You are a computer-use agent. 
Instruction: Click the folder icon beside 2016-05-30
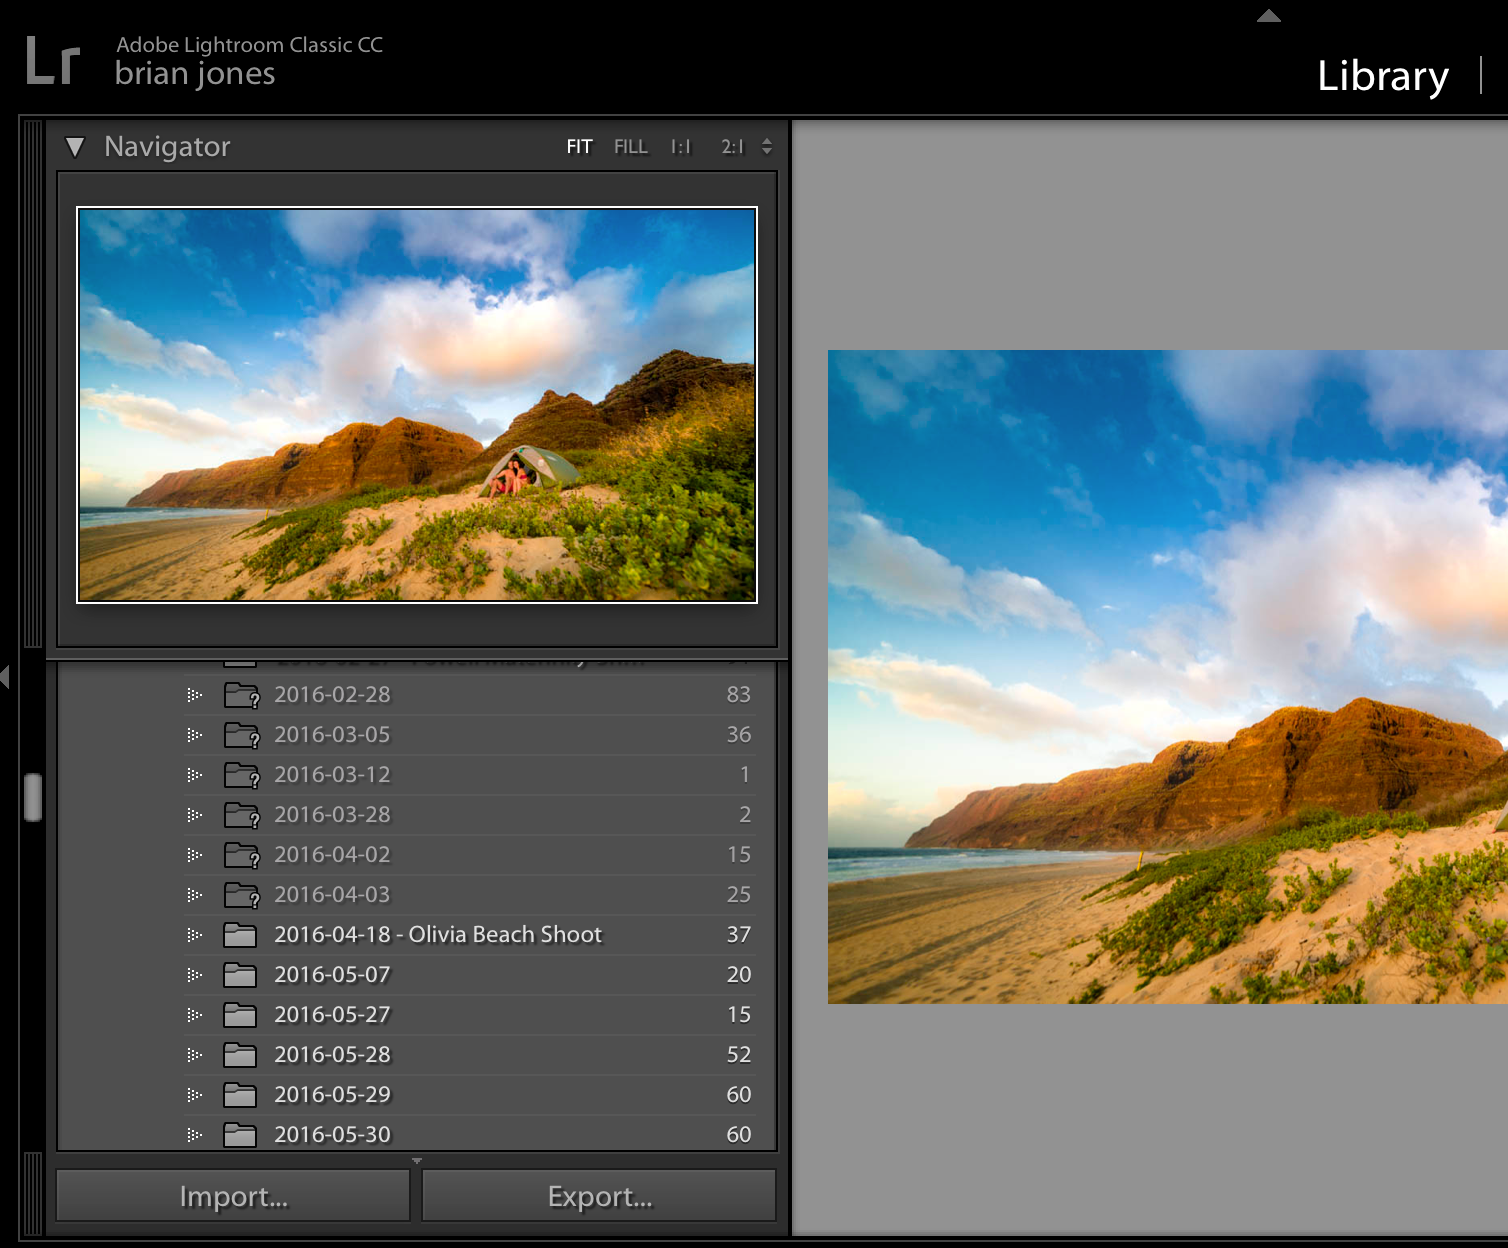click(x=240, y=1135)
